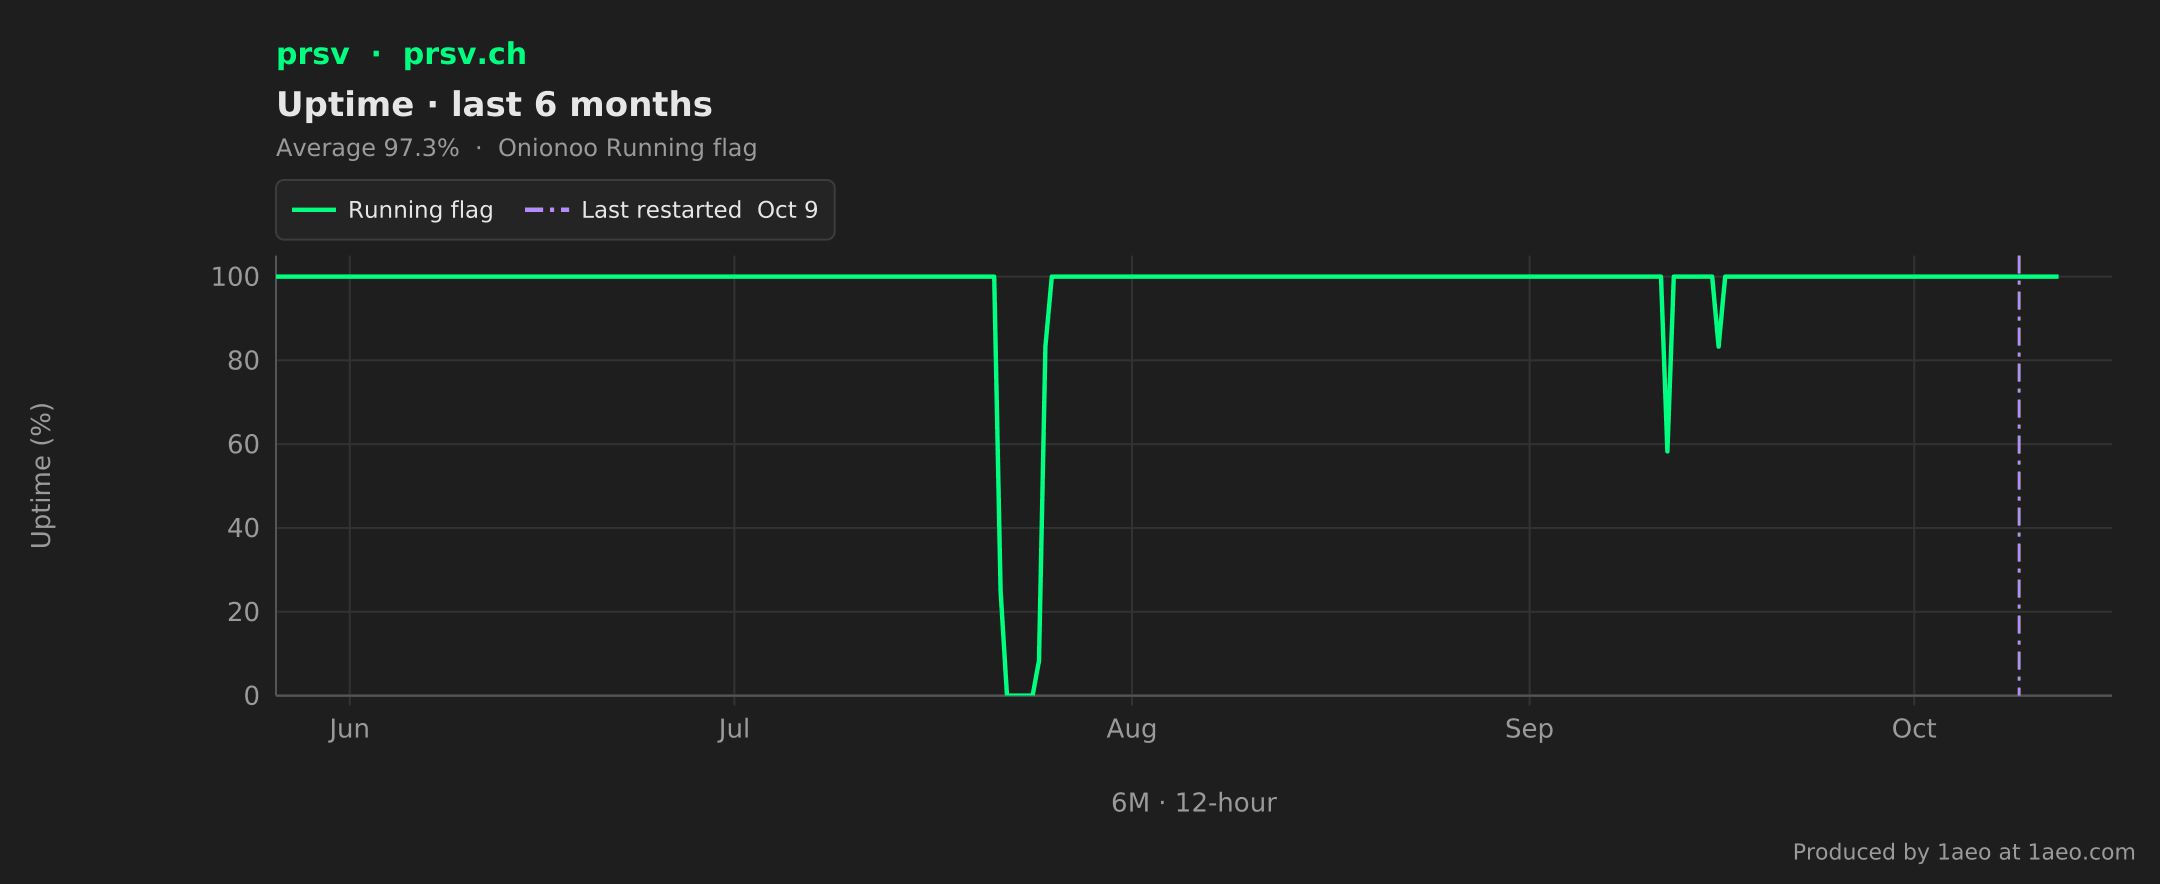Click the "20" y-axis tick label
The image size is (2160, 884).
243,612
